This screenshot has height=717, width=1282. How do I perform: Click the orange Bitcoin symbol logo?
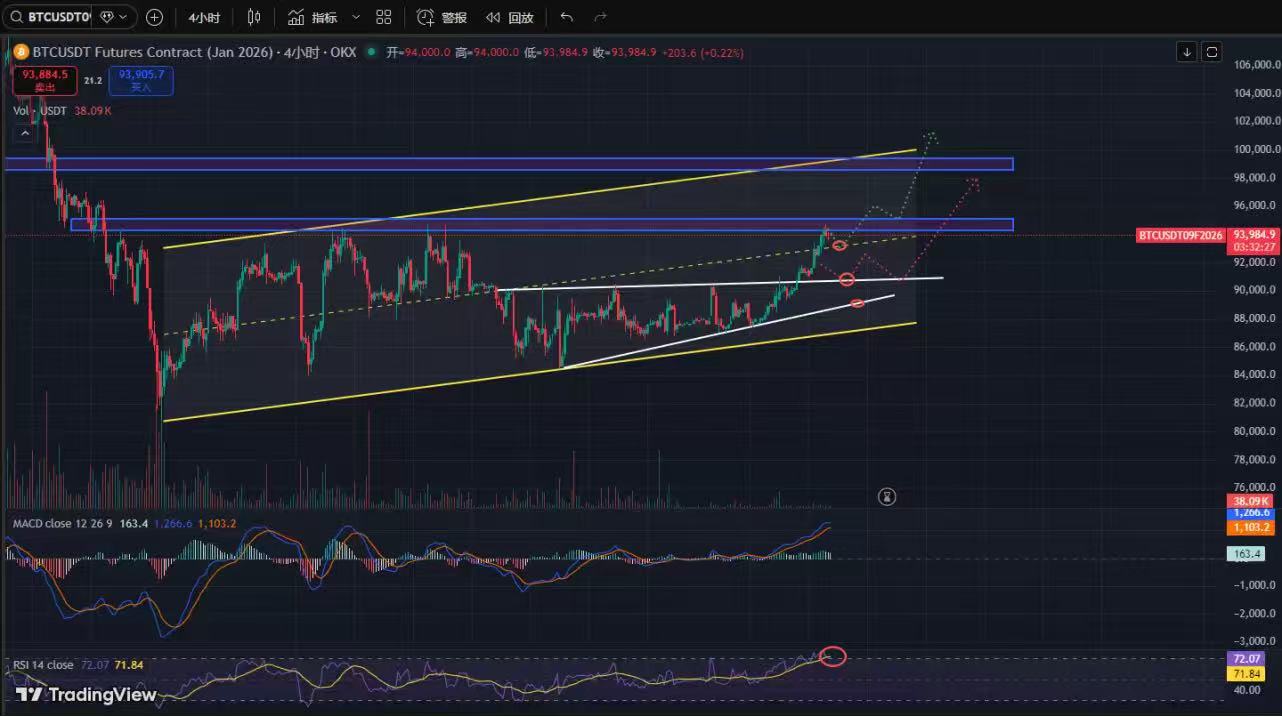[20, 52]
